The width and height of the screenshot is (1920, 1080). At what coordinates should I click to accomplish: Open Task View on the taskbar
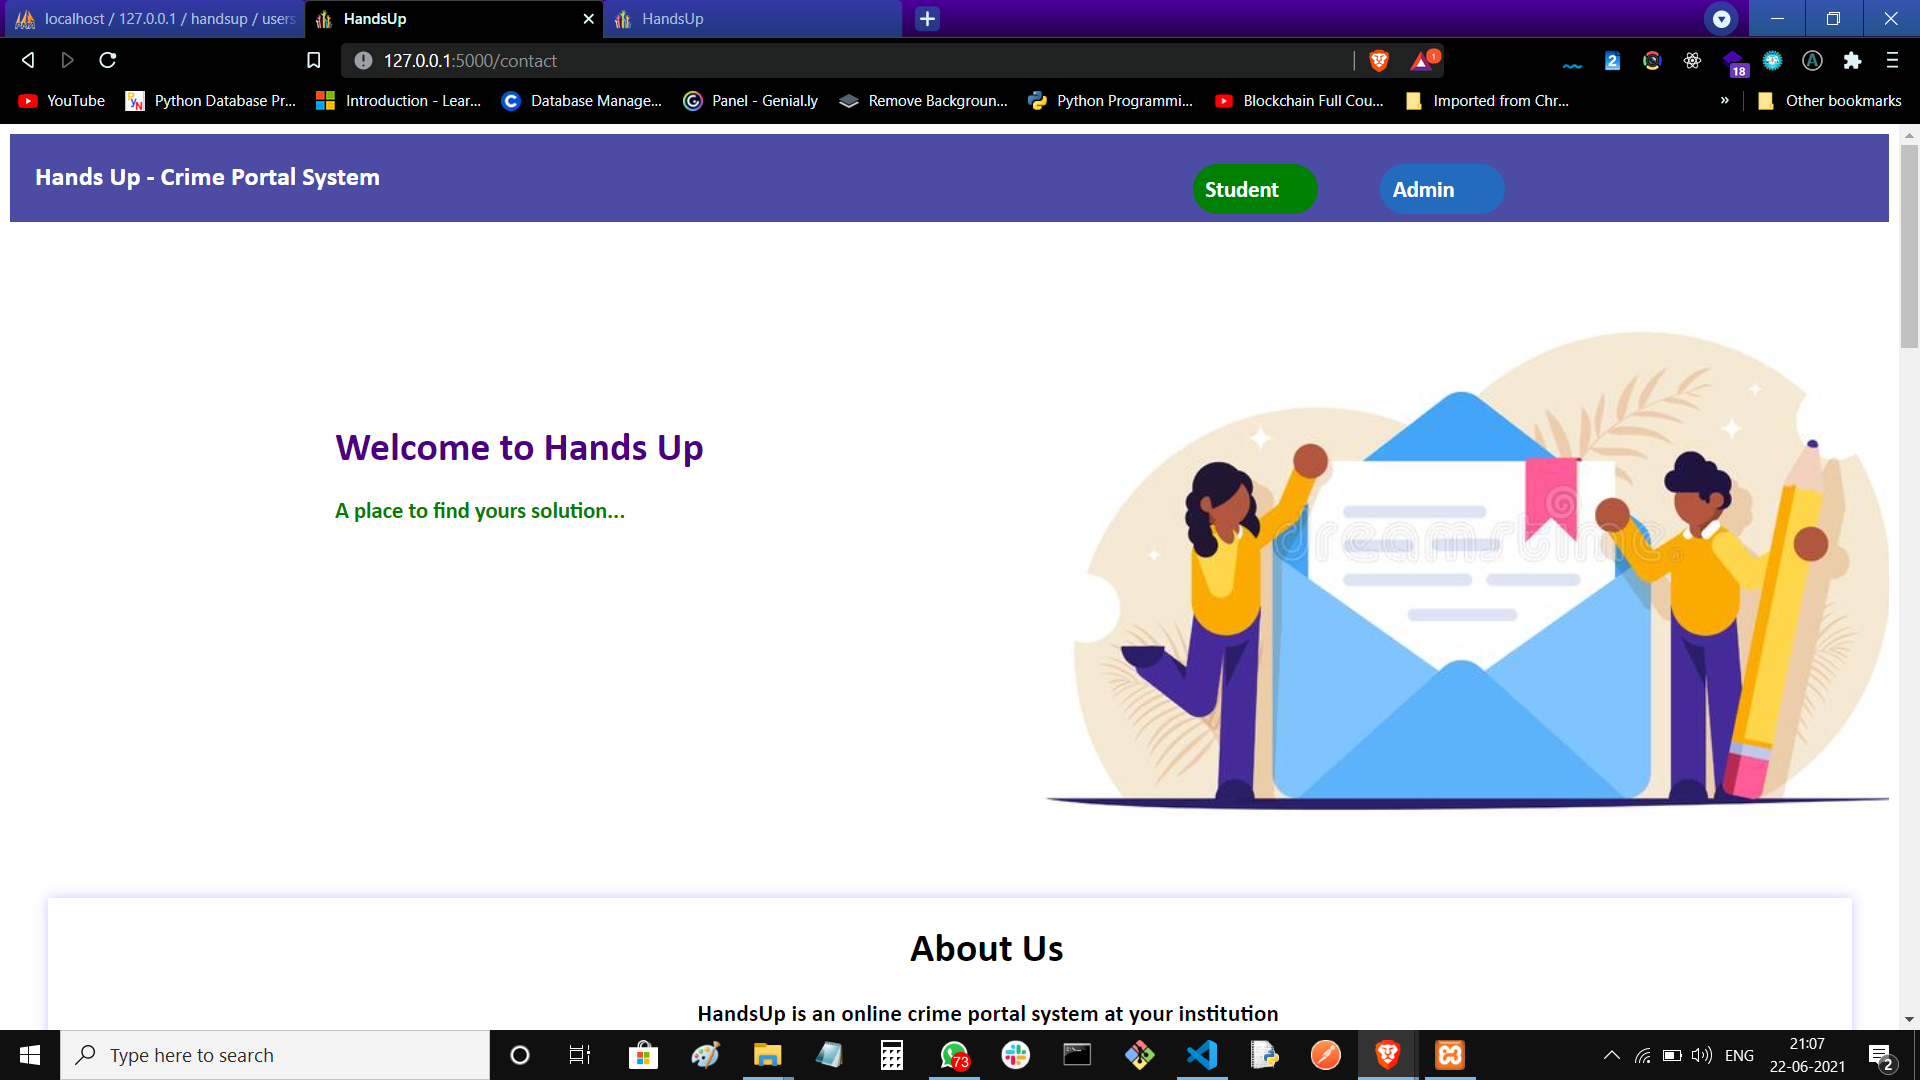[580, 1055]
